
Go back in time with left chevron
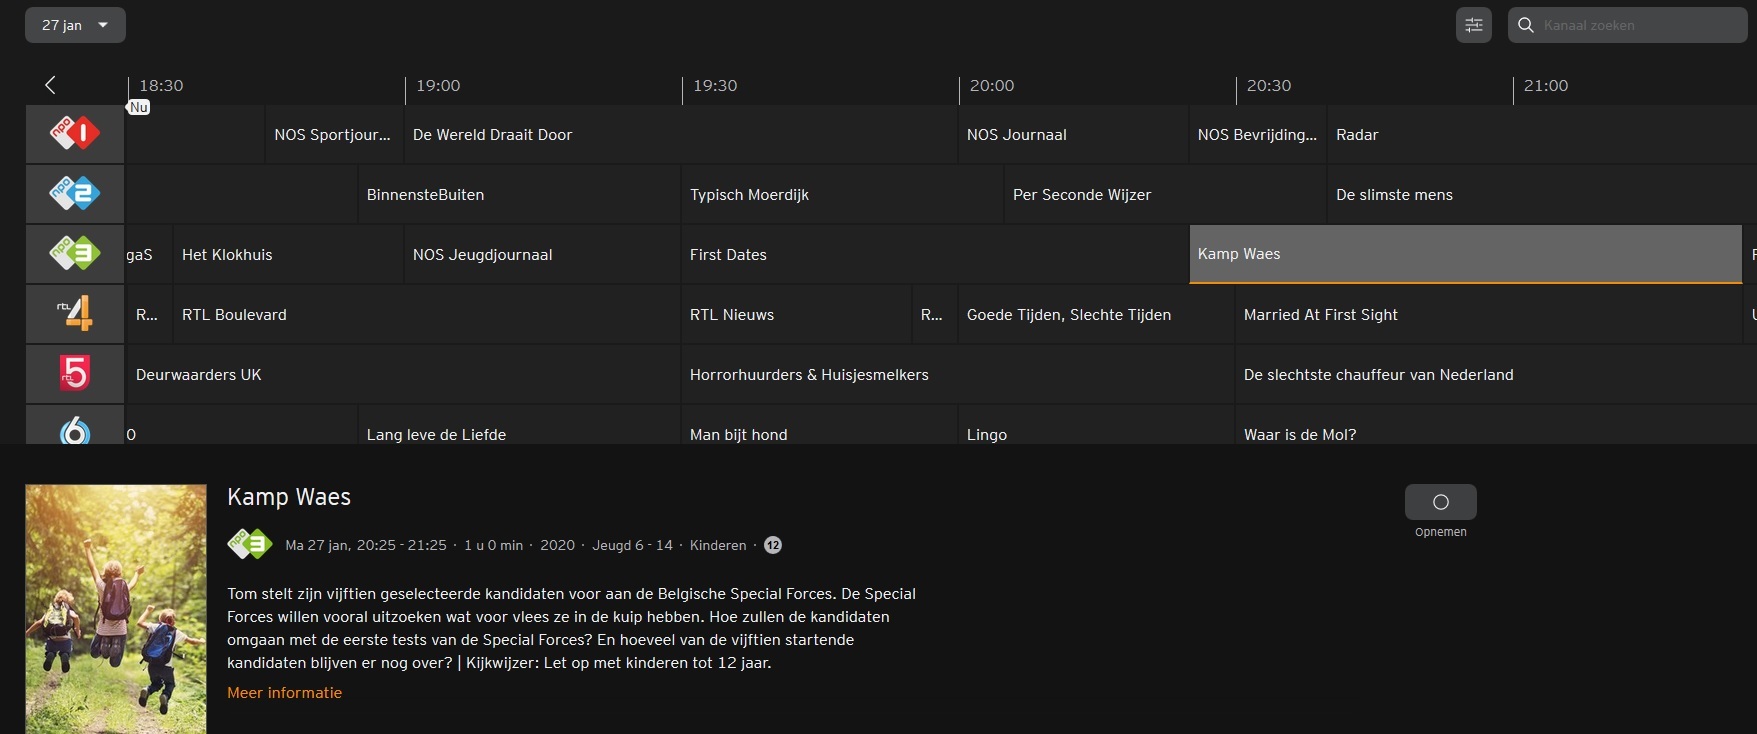[x=50, y=85]
